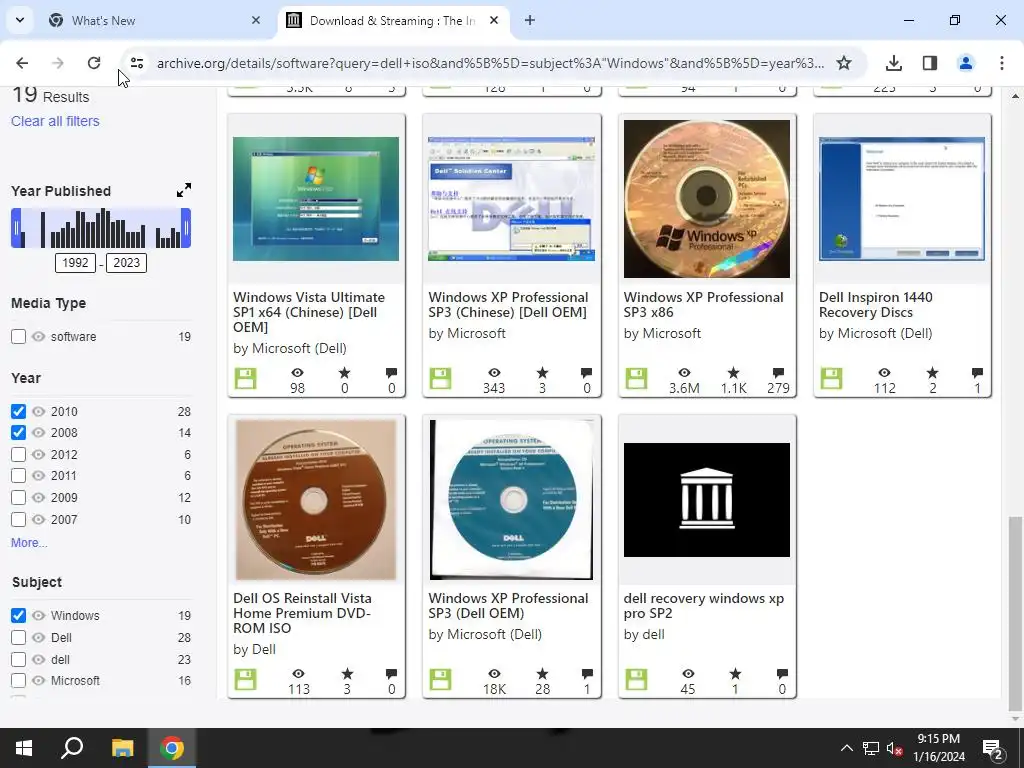Click the browser back arrow

22,63
